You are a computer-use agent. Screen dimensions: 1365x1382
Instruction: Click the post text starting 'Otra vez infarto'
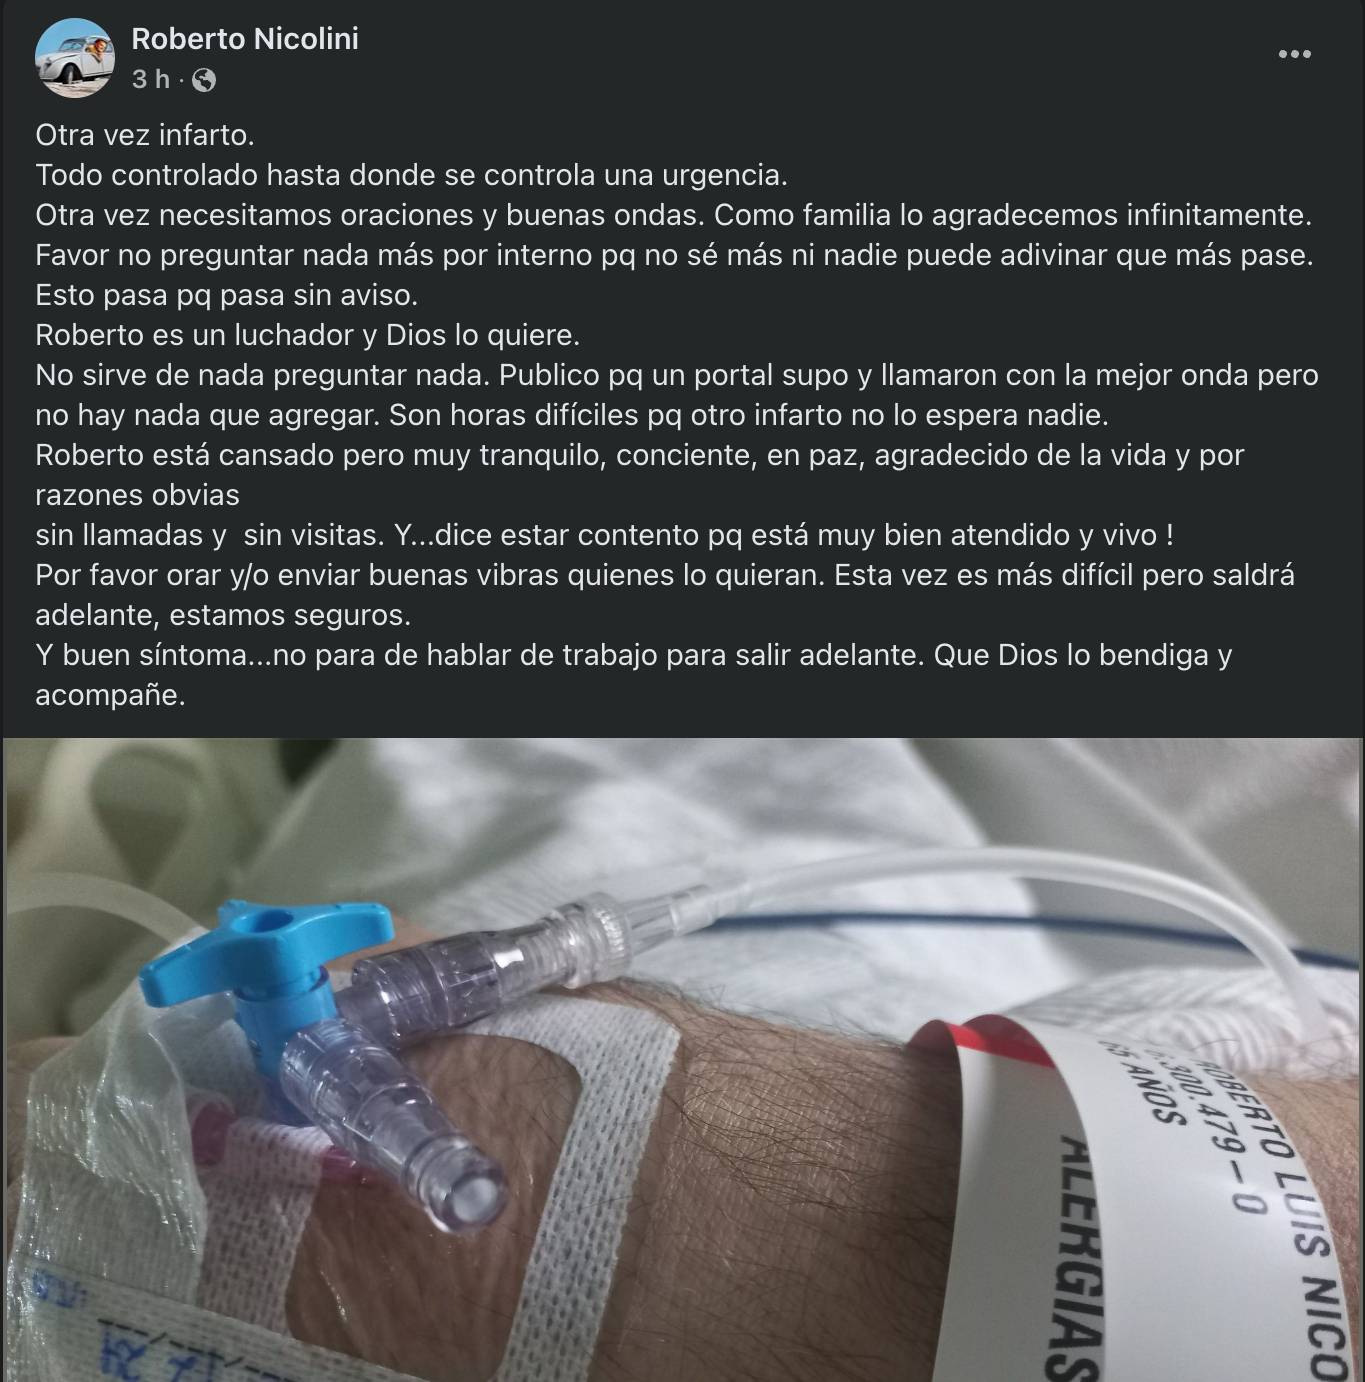click(x=145, y=135)
